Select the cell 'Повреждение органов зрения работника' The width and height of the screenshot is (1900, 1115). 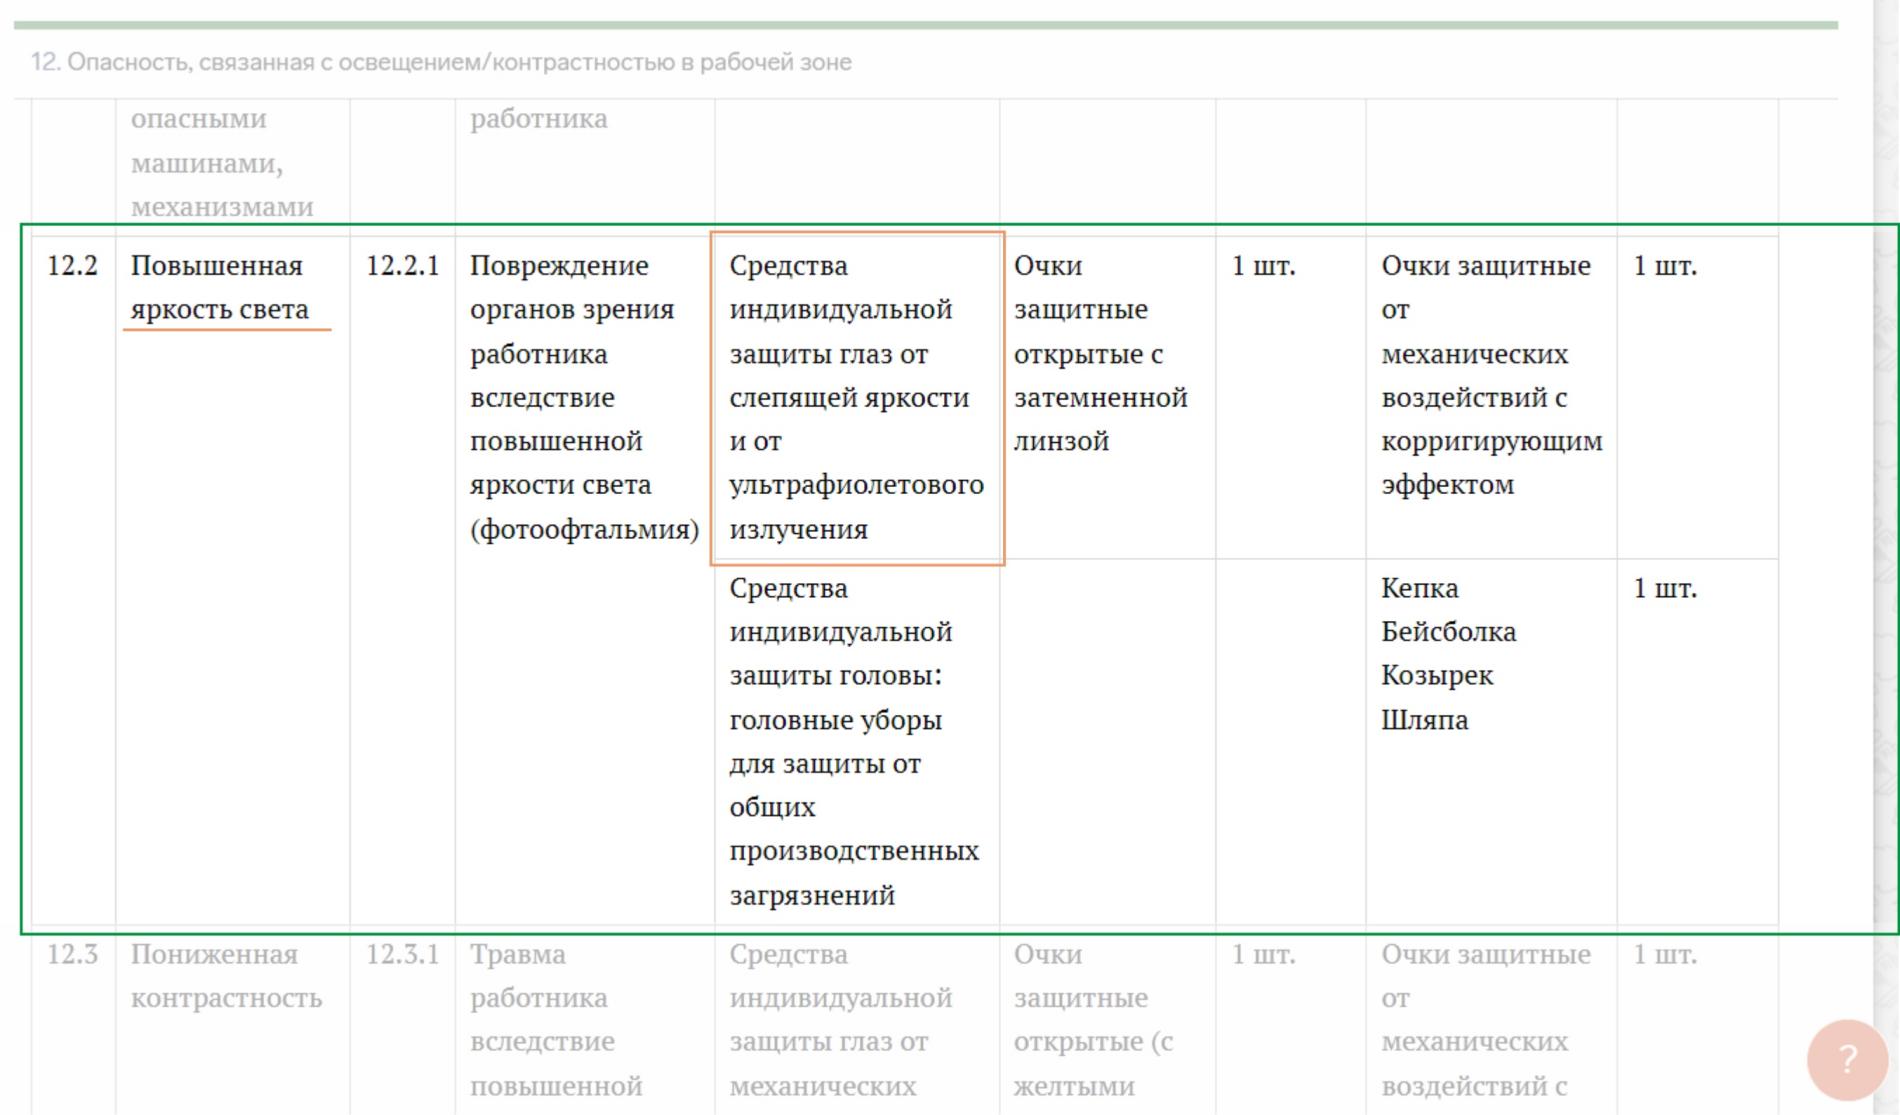point(585,581)
